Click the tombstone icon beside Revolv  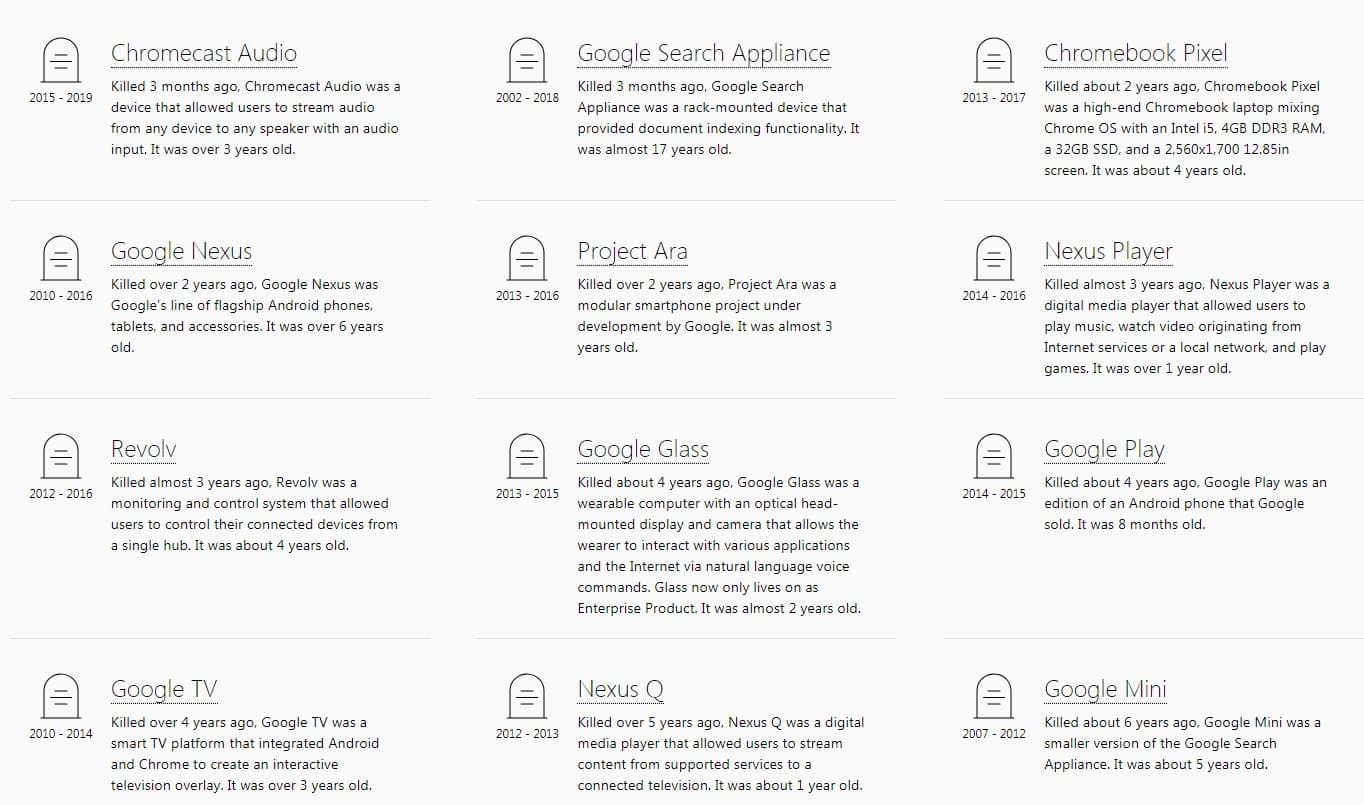[x=61, y=457]
